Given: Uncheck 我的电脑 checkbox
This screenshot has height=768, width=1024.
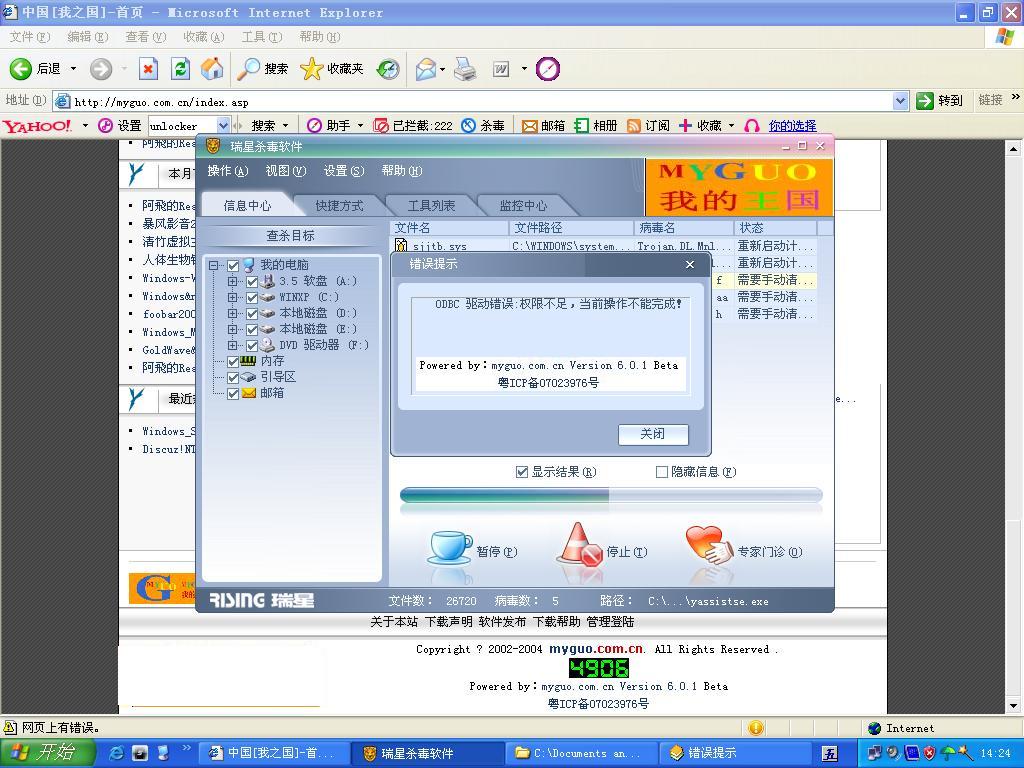Looking at the screenshot, I should point(233,265).
